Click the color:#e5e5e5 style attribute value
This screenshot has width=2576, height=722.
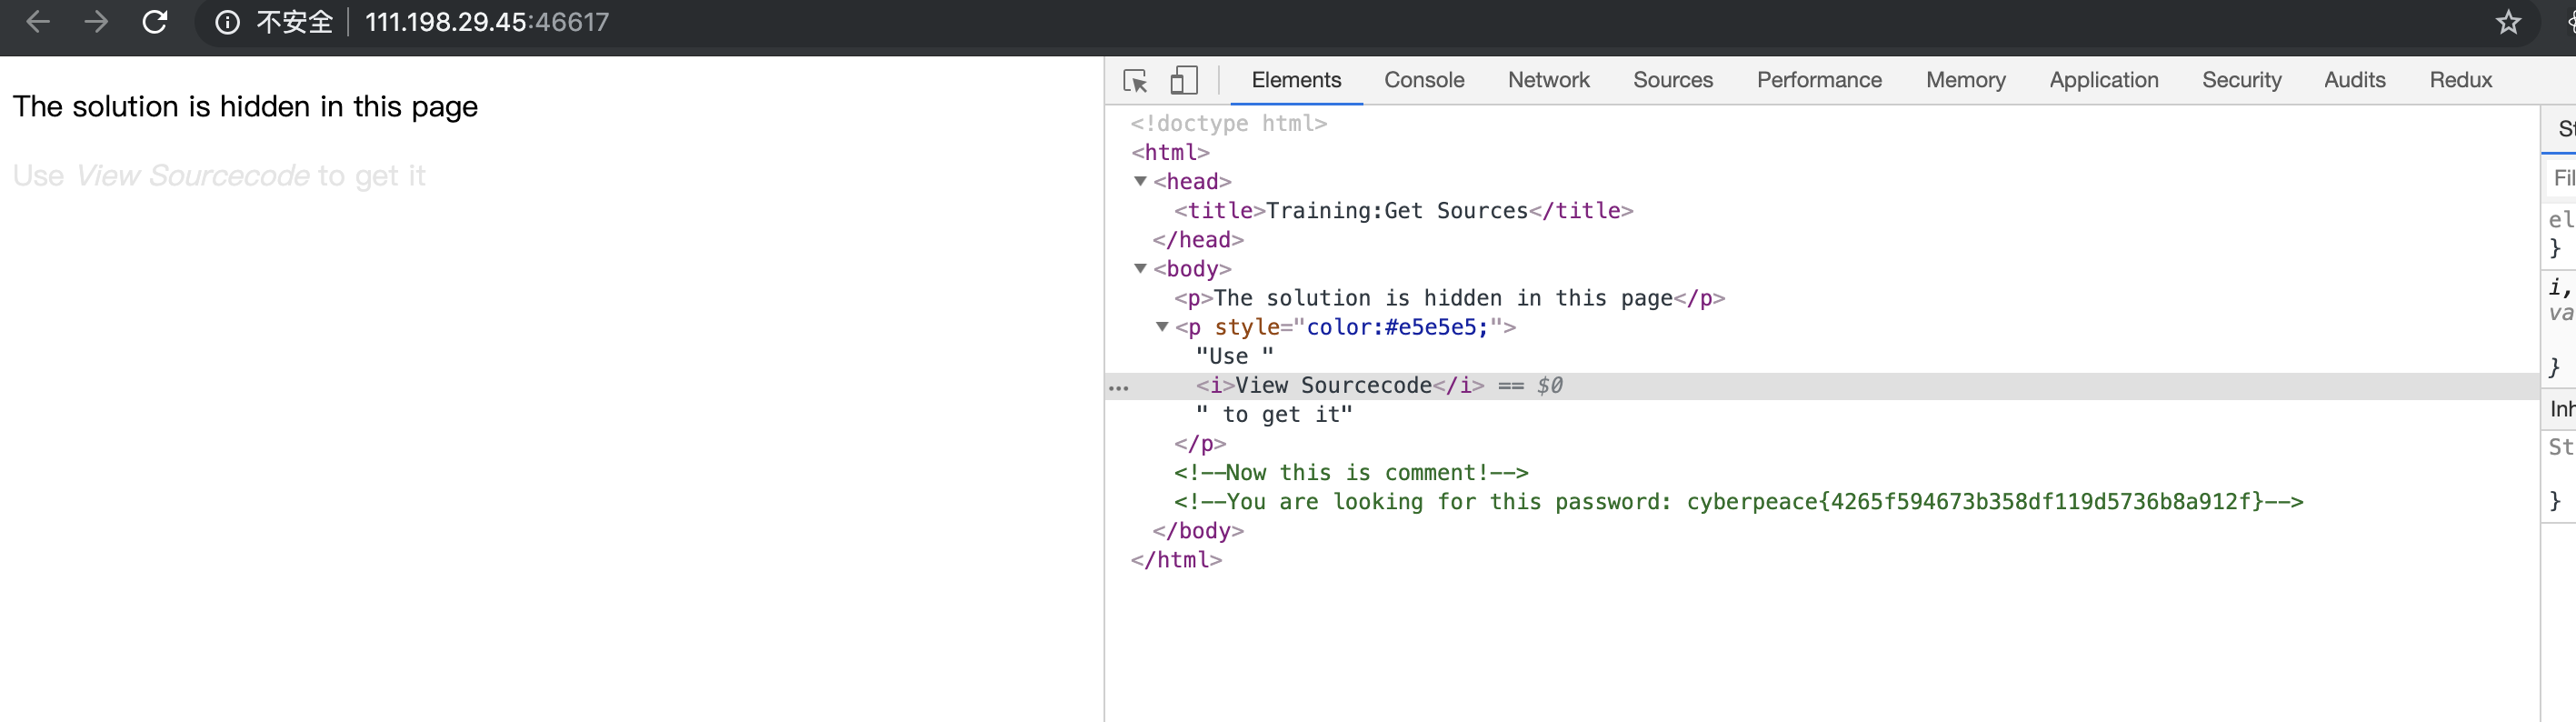1397,327
